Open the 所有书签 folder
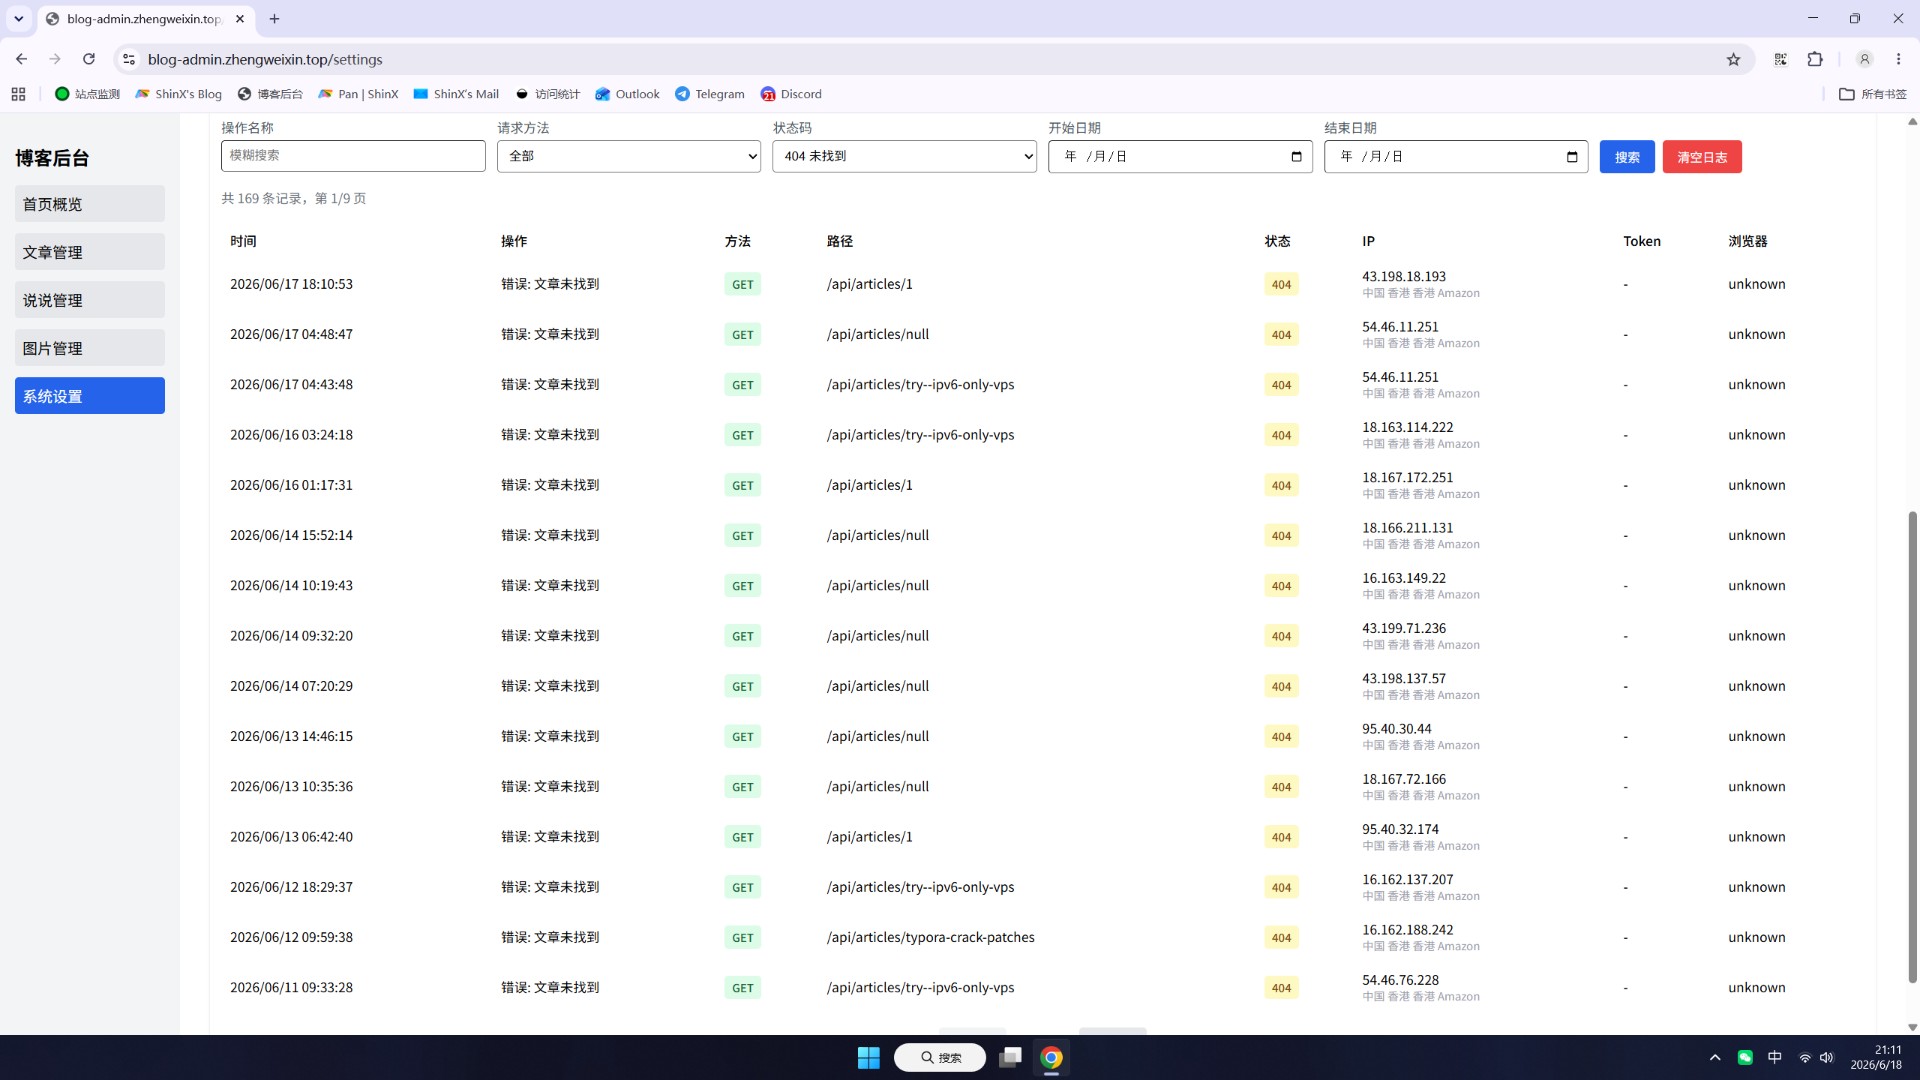 [x=1873, y=94]
